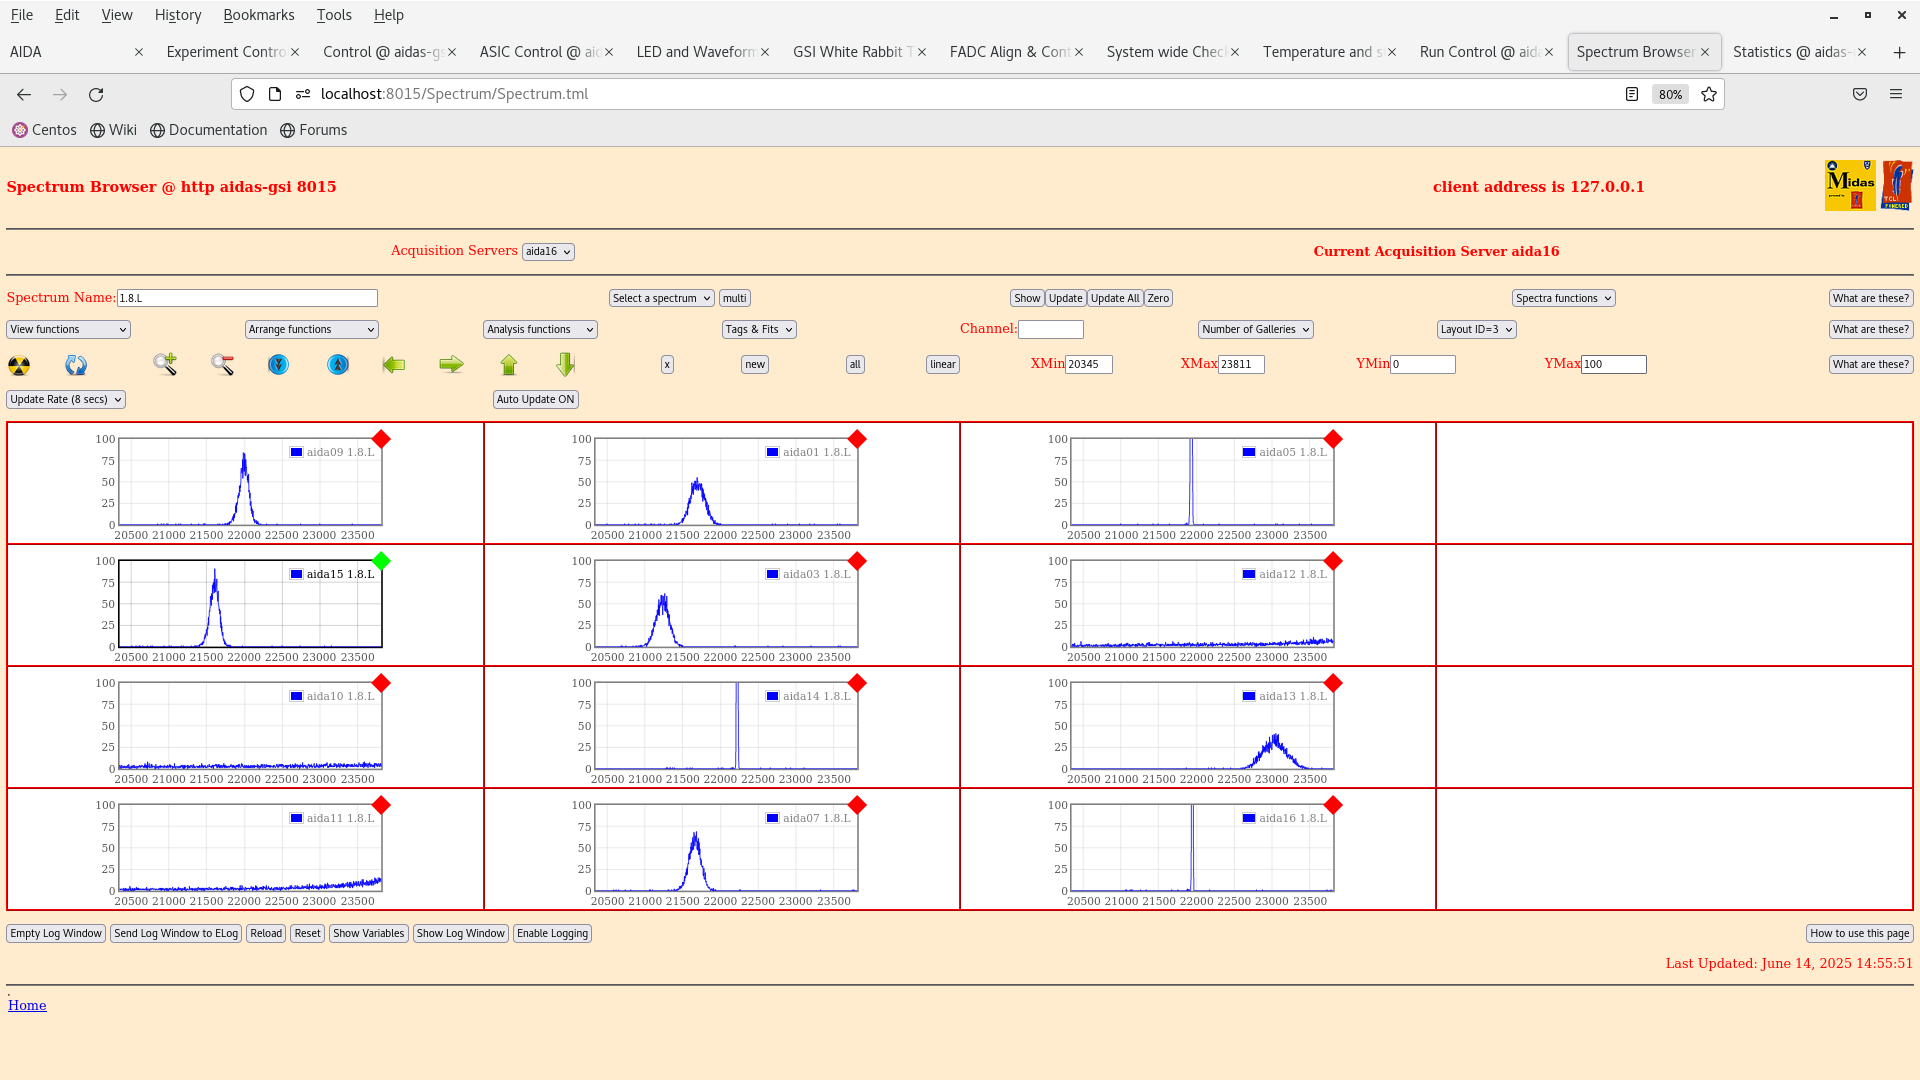Click the green left arrow icon
The height and width of the screenshot is (1080, 1920).
[x=394, y=365]
